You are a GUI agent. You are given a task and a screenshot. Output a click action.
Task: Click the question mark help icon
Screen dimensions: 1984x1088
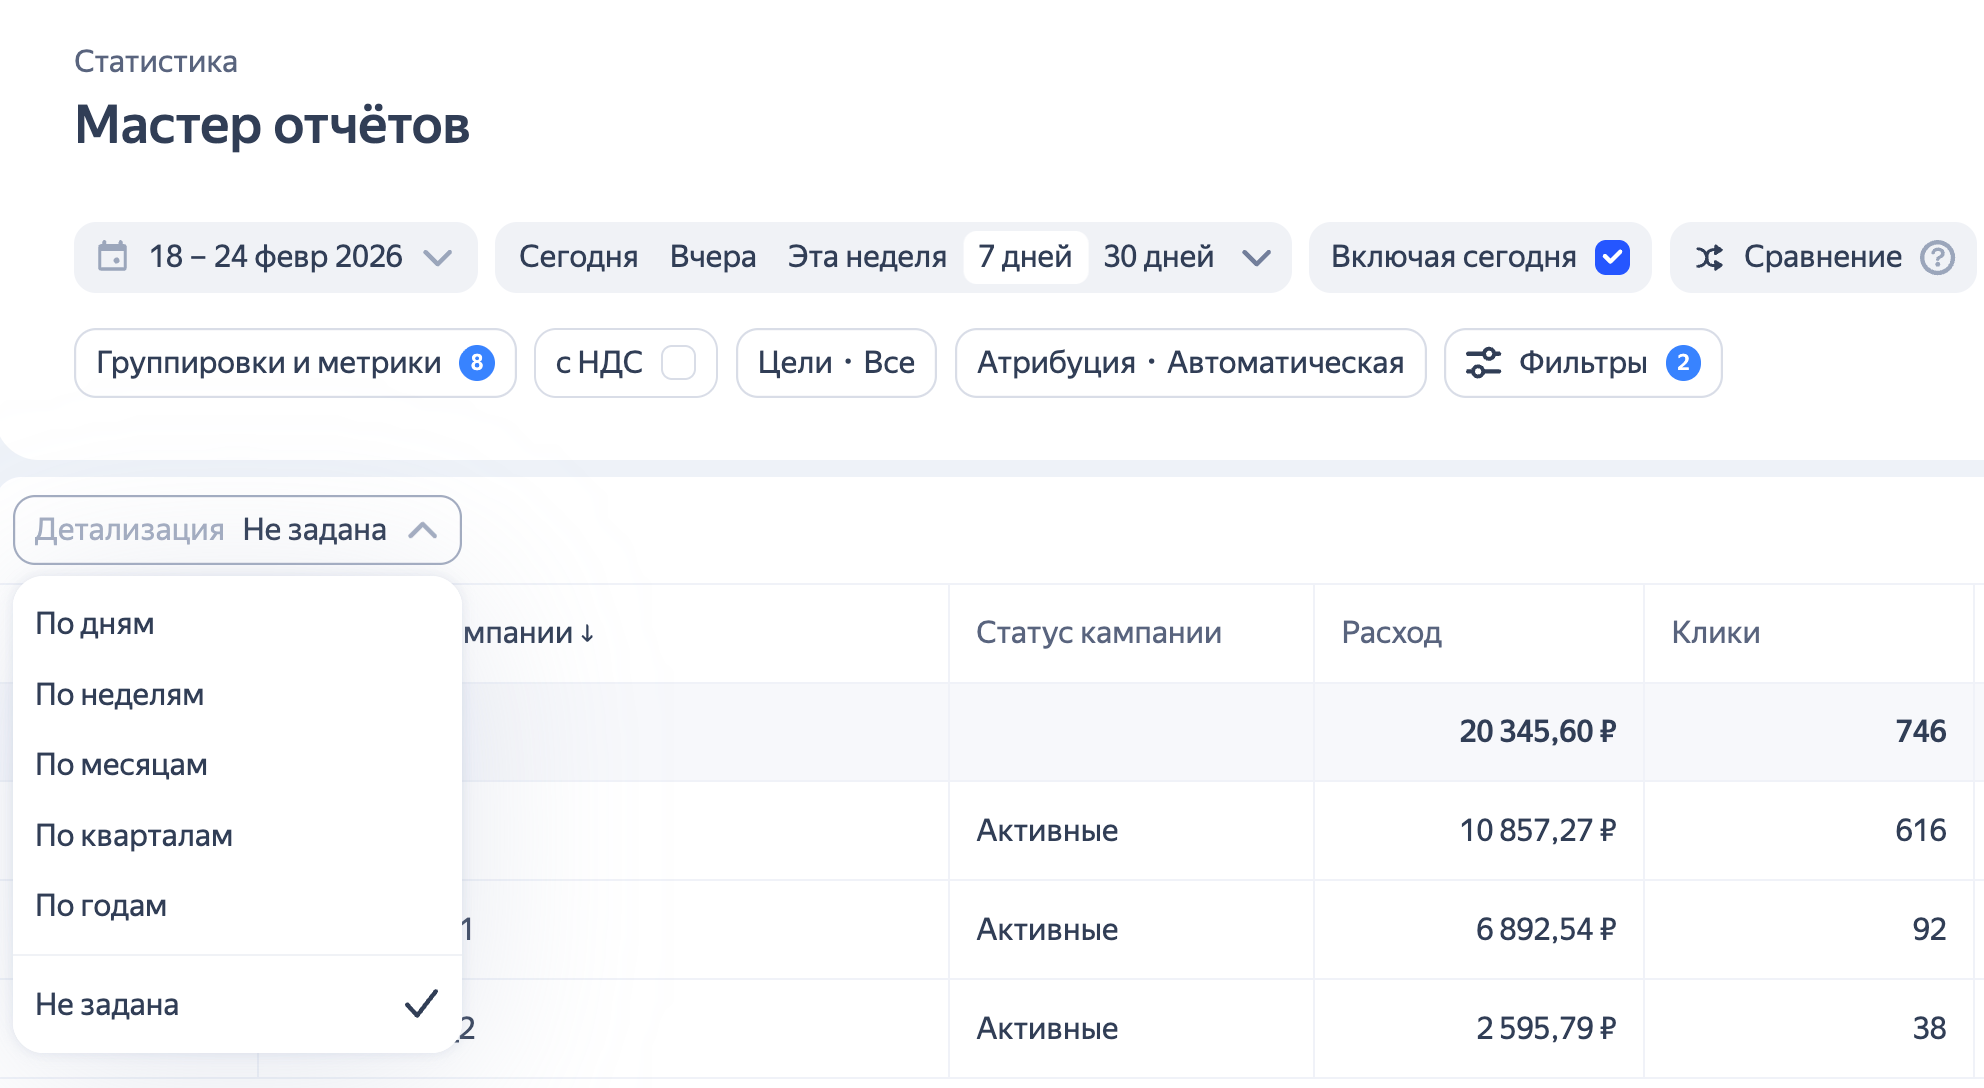tap(1937, 258)
